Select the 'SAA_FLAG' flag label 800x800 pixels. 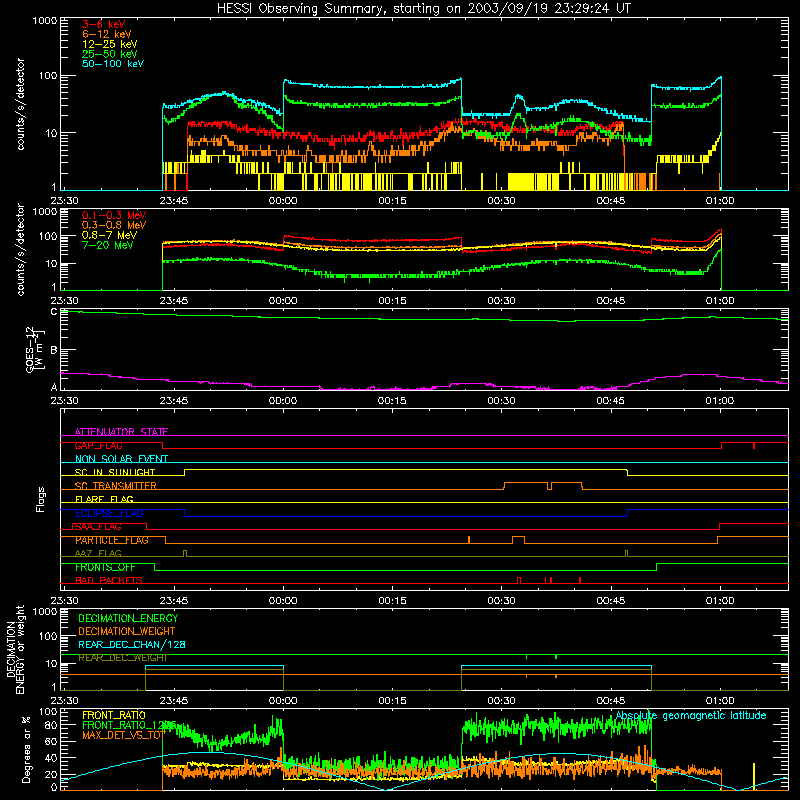(98, 527)
